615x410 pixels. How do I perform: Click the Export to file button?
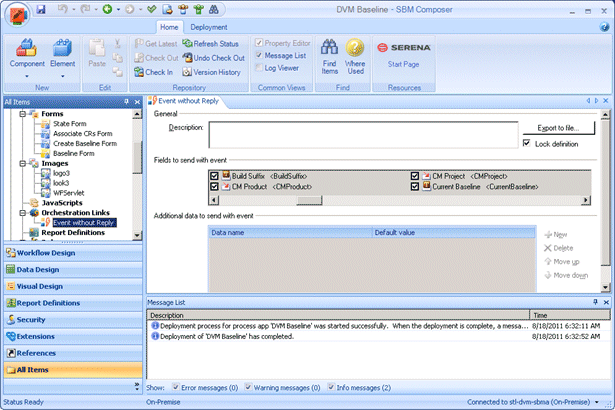tap(559, 128)
